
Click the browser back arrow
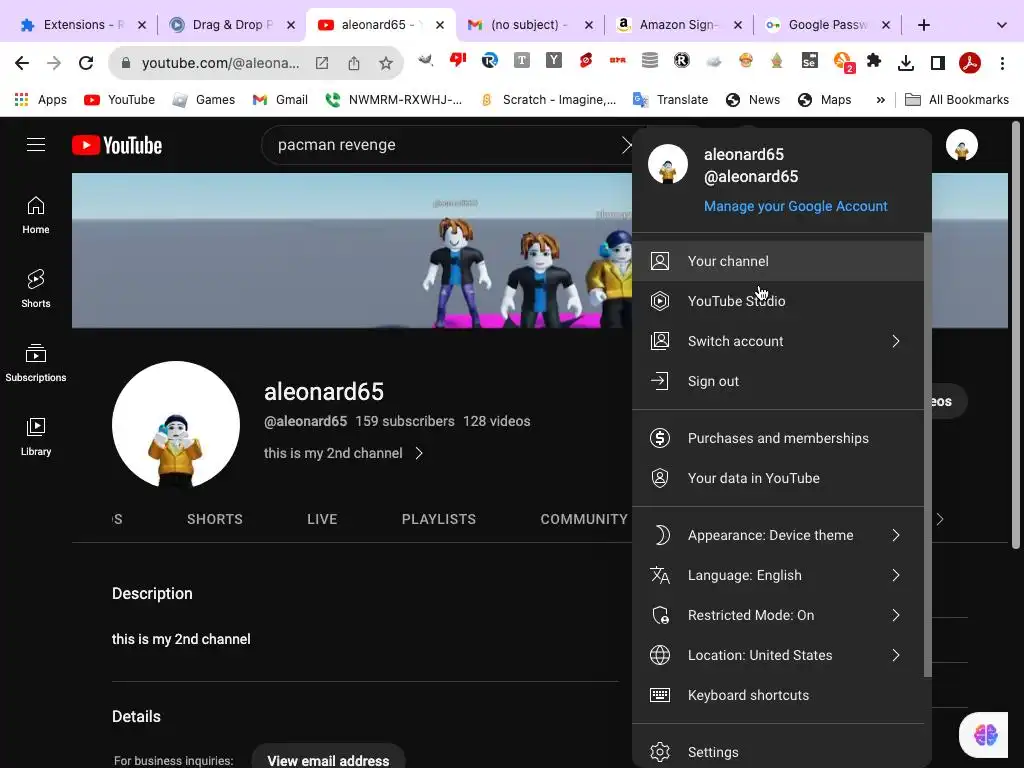(x=22, y=63)
